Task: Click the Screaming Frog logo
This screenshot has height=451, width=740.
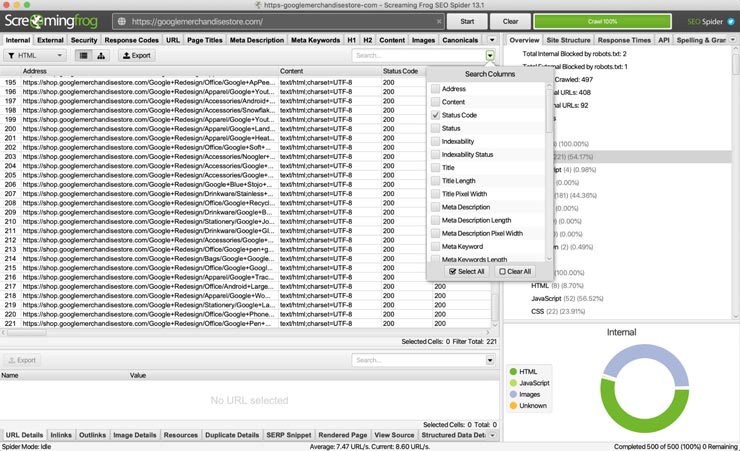Action: point(51,21)
